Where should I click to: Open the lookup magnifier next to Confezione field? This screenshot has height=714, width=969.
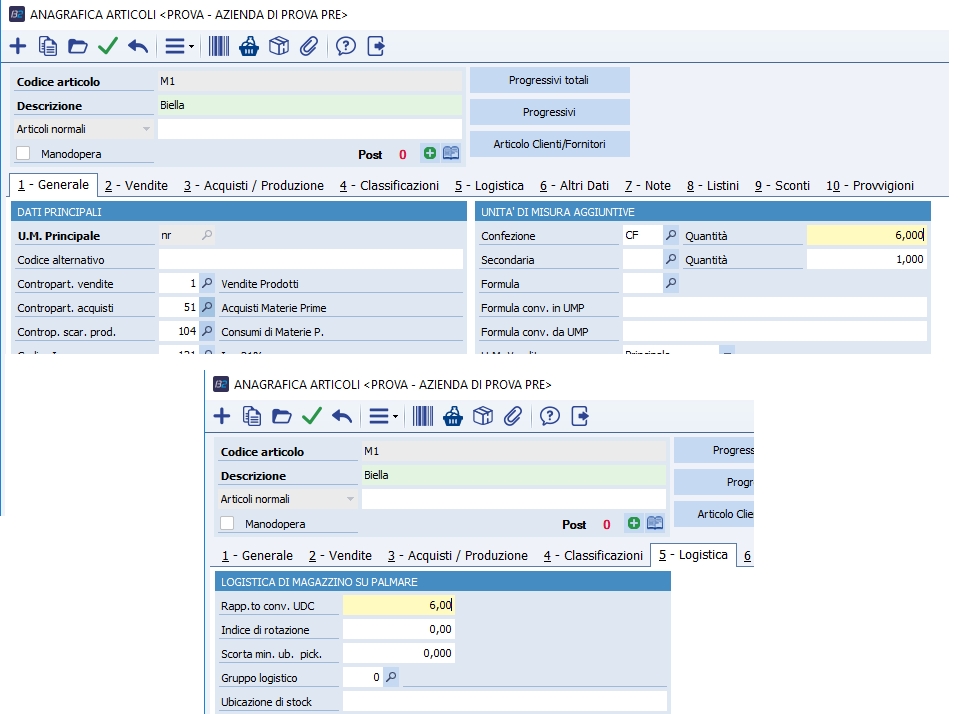pyautogui.click(x=672, y=235)
